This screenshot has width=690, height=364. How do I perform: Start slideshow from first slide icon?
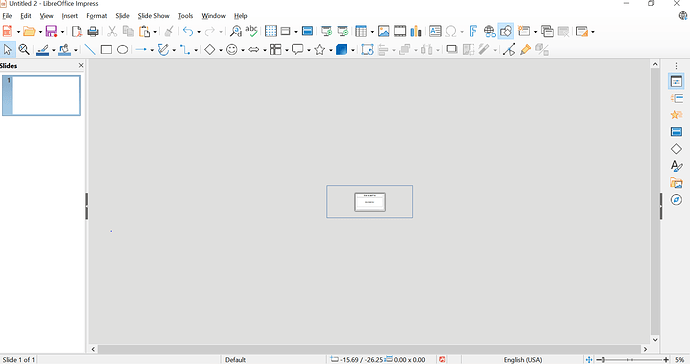click(326, 31)
